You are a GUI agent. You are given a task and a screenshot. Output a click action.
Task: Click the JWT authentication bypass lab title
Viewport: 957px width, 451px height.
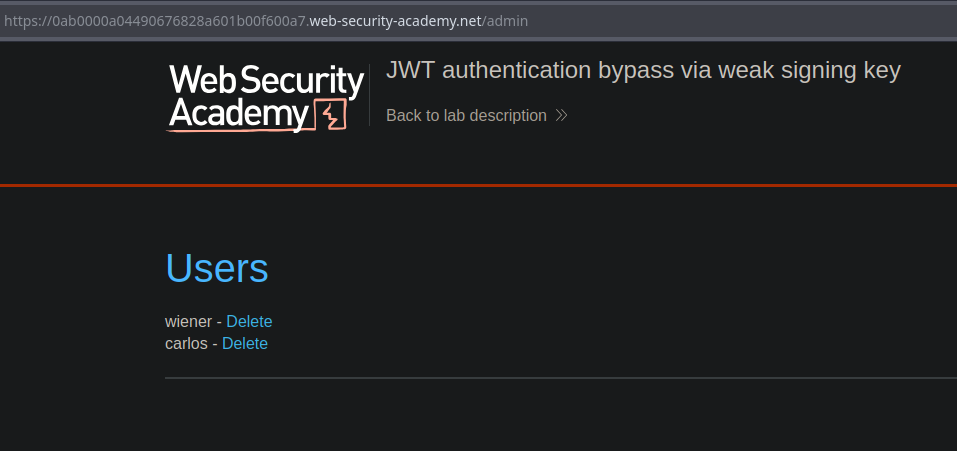click(x=643, y=70)
